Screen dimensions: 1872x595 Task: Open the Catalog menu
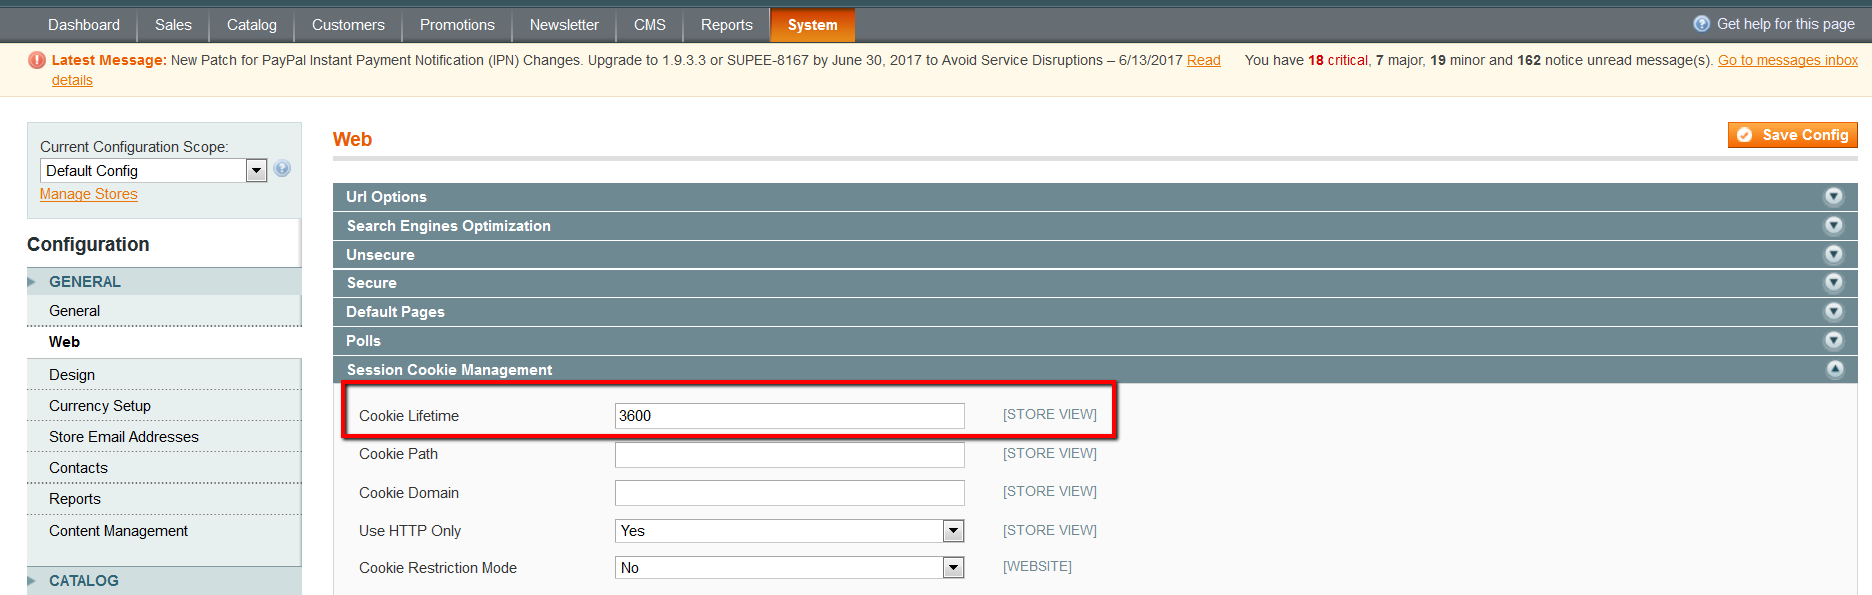[252, 25]
